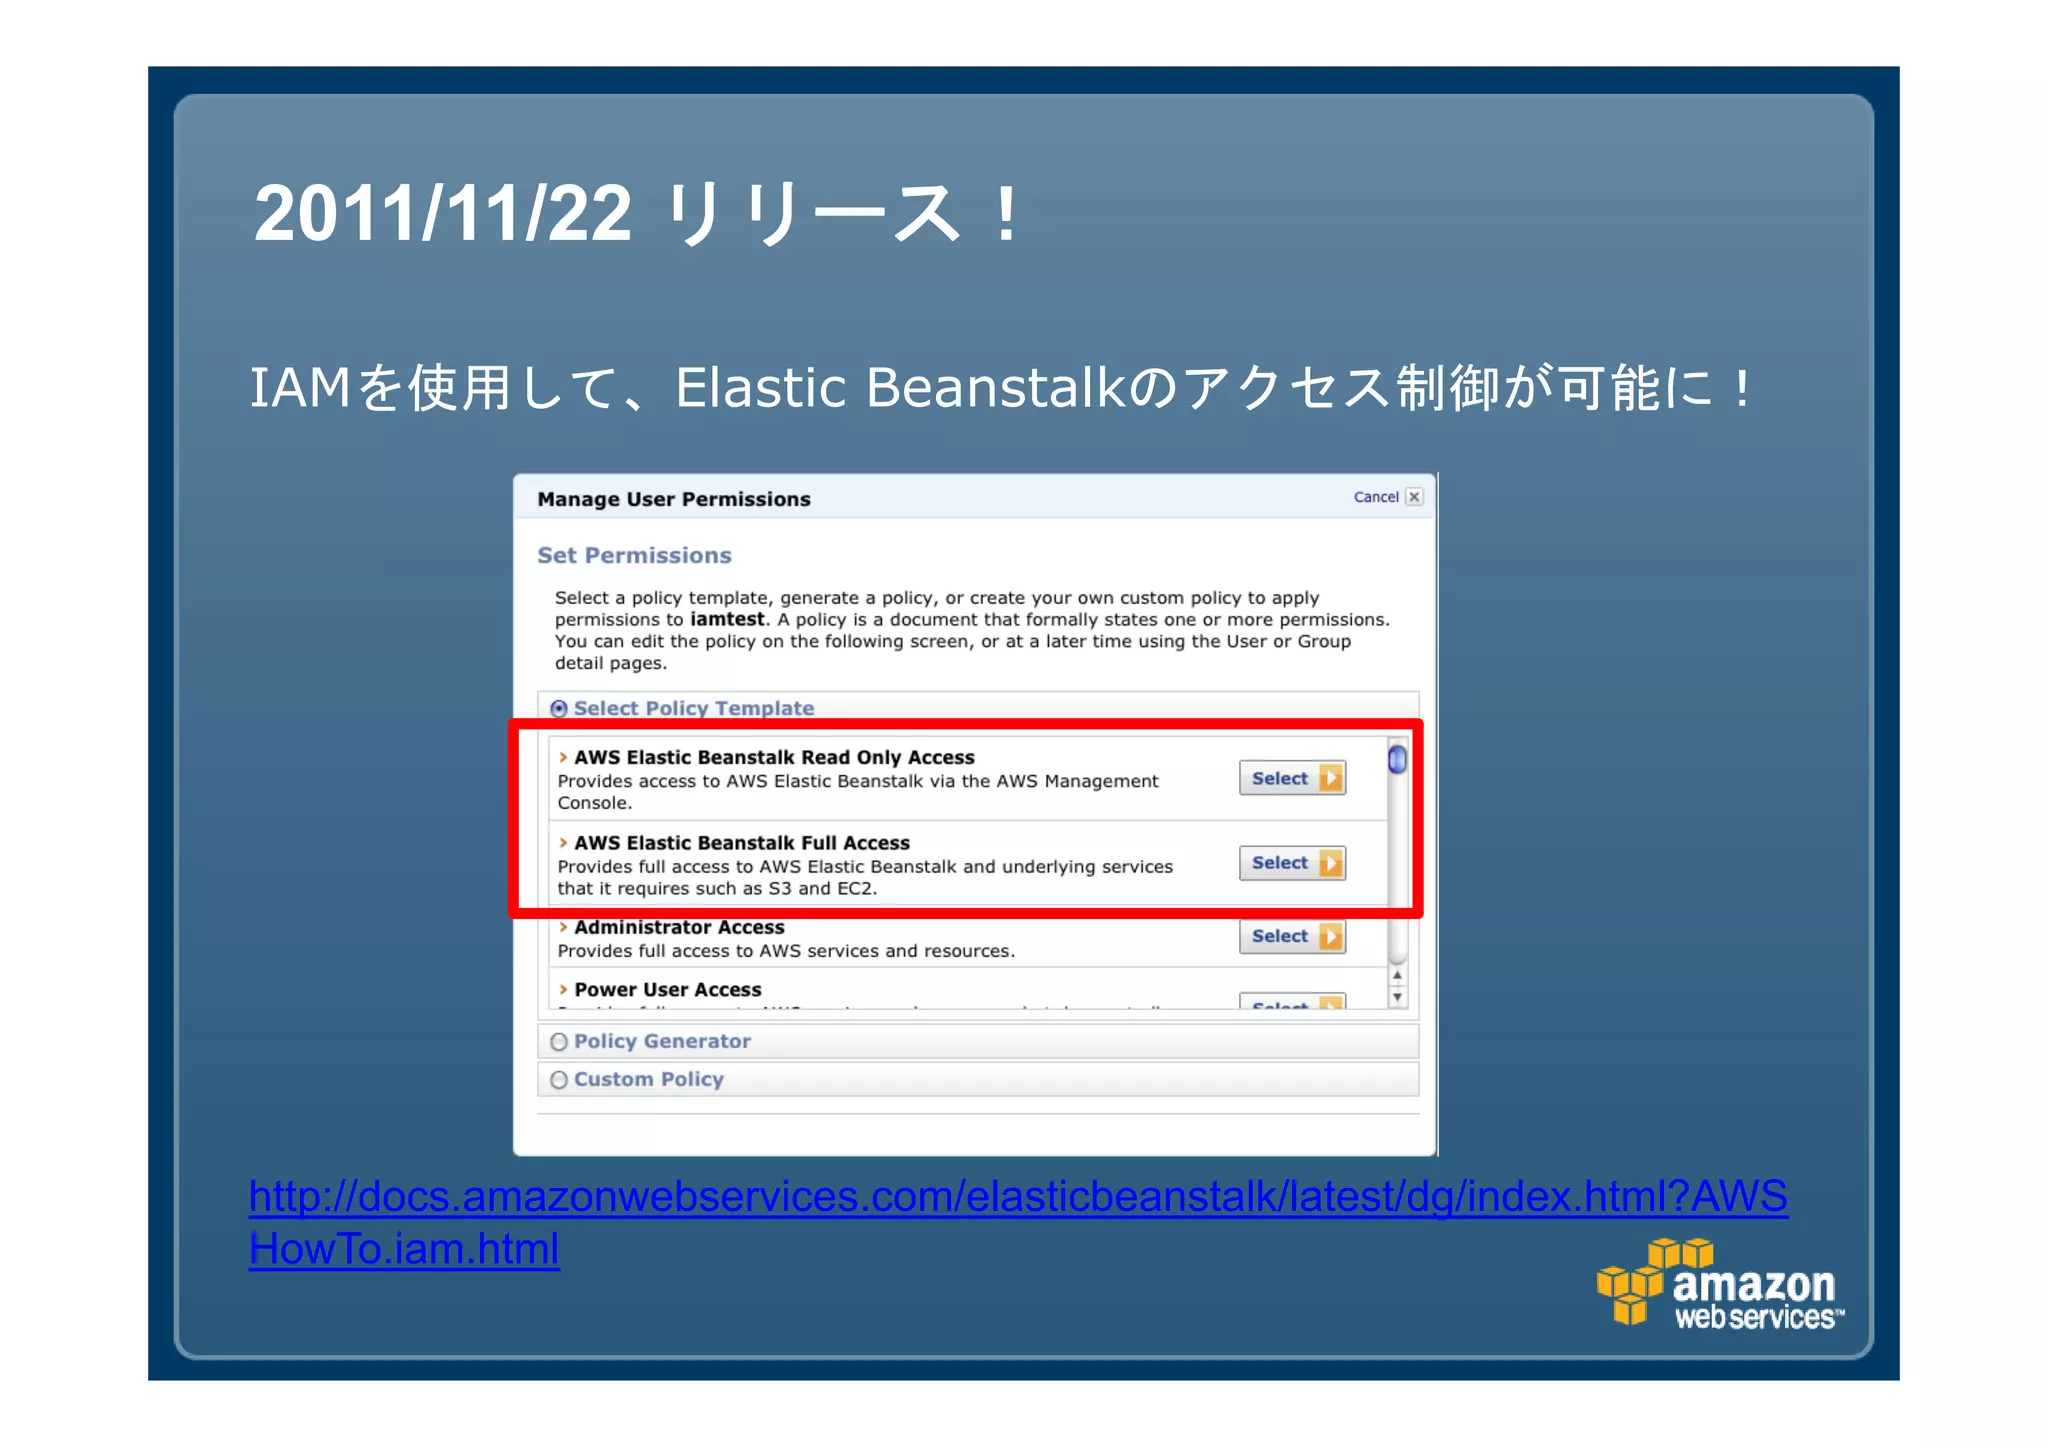The image size is (2048, 1448).
Task: Select the Select Policy Template radio button
Action: coord(559,709)
